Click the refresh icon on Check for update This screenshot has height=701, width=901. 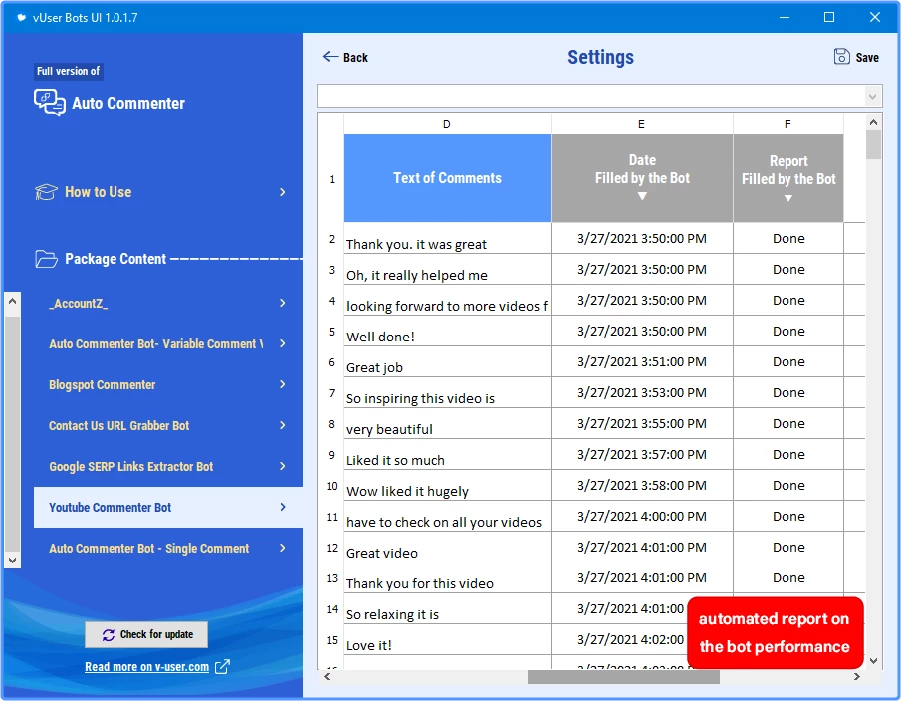109,635
